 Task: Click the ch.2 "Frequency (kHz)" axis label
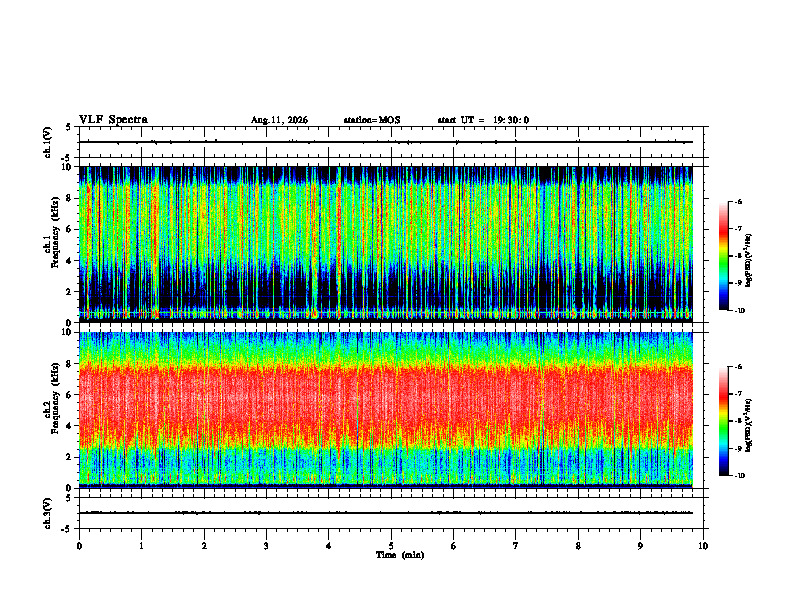tap(55, 398)
